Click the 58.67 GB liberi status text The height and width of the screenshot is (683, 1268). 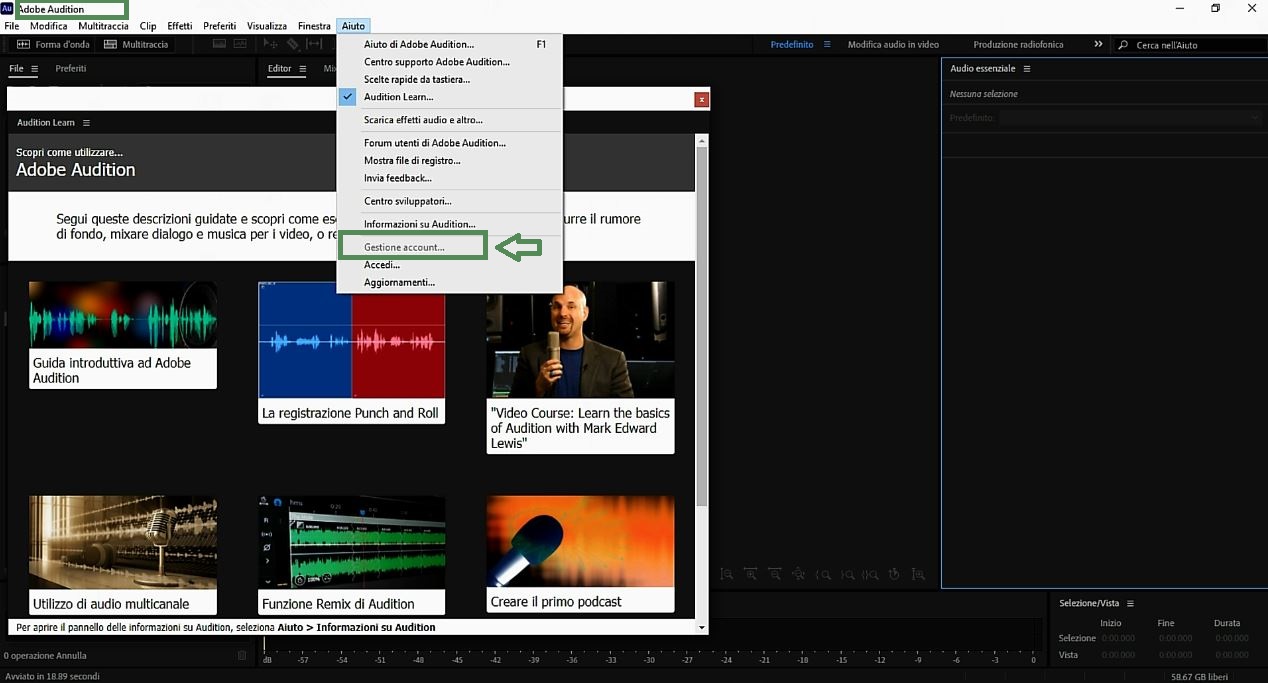pyautogui.click(x=1201, y=676)
